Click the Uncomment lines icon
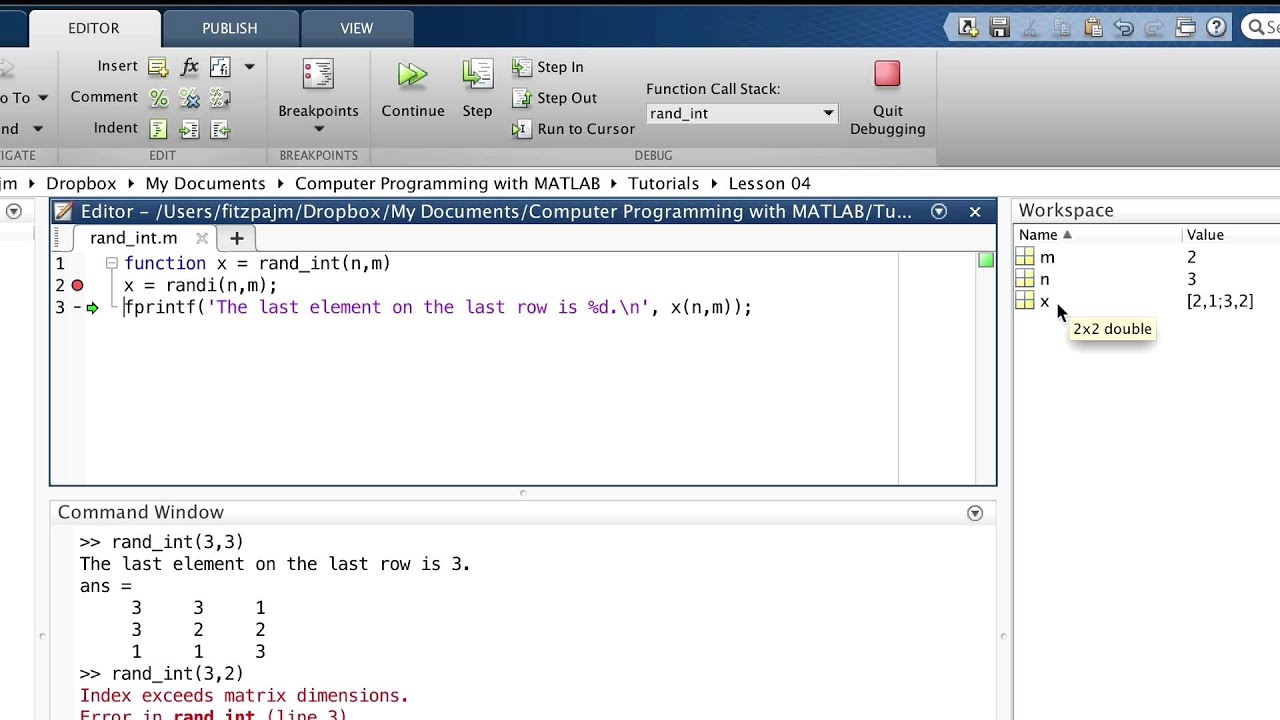The height and width of the screenshot is (720, 1280). pyautogui.click(x=189, y=98)
